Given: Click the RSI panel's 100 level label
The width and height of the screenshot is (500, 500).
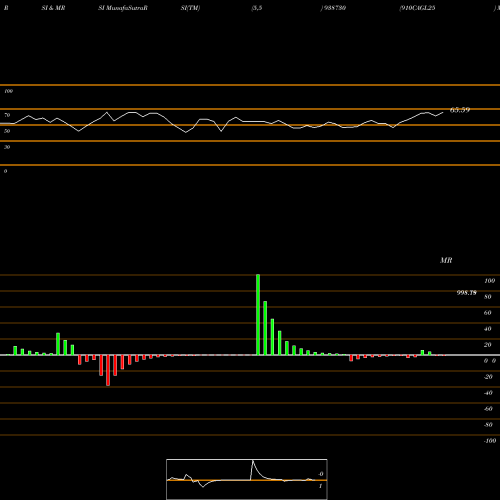Looking at the screenshot, I should [x=8, y=91].
